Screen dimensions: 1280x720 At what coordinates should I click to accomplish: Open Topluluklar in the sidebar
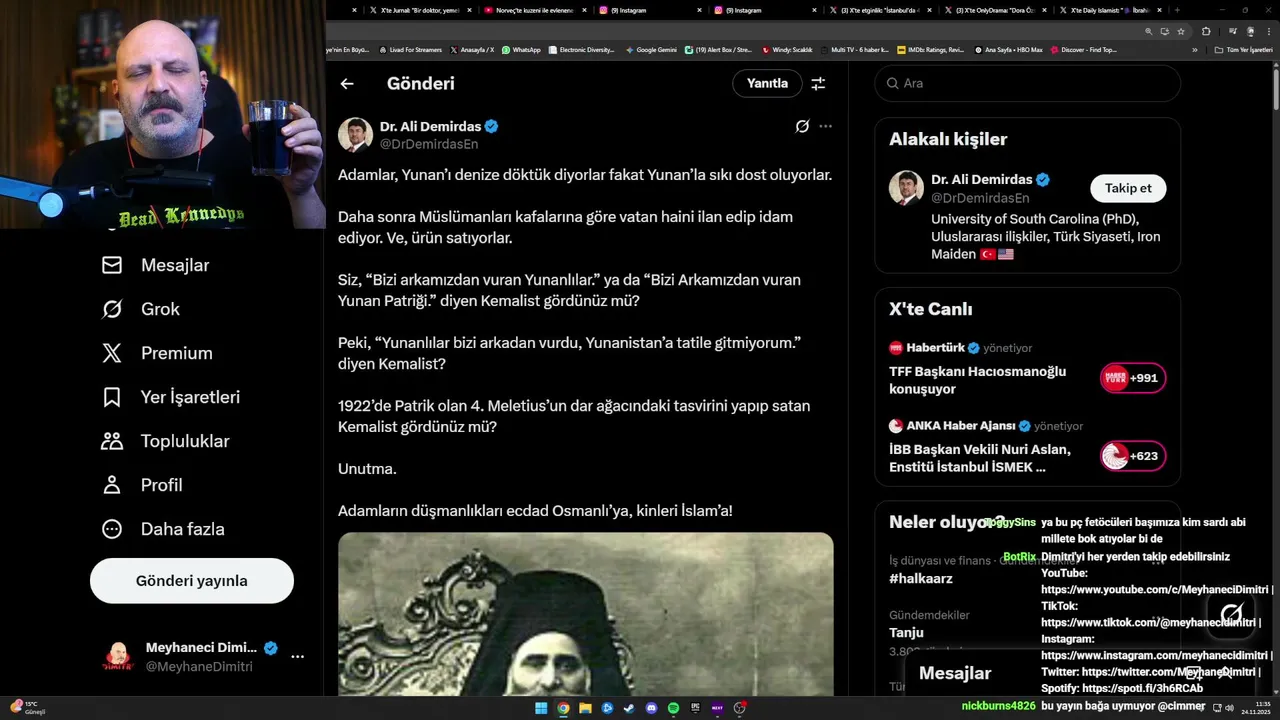(166, 441)
